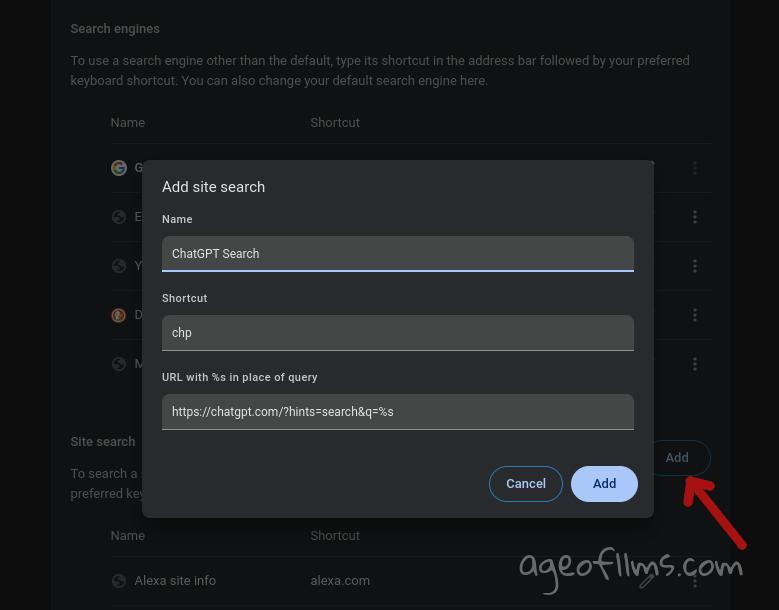Click the Add button in the dialog
This screenshot has width=779, height=610.
click(604, 483)
